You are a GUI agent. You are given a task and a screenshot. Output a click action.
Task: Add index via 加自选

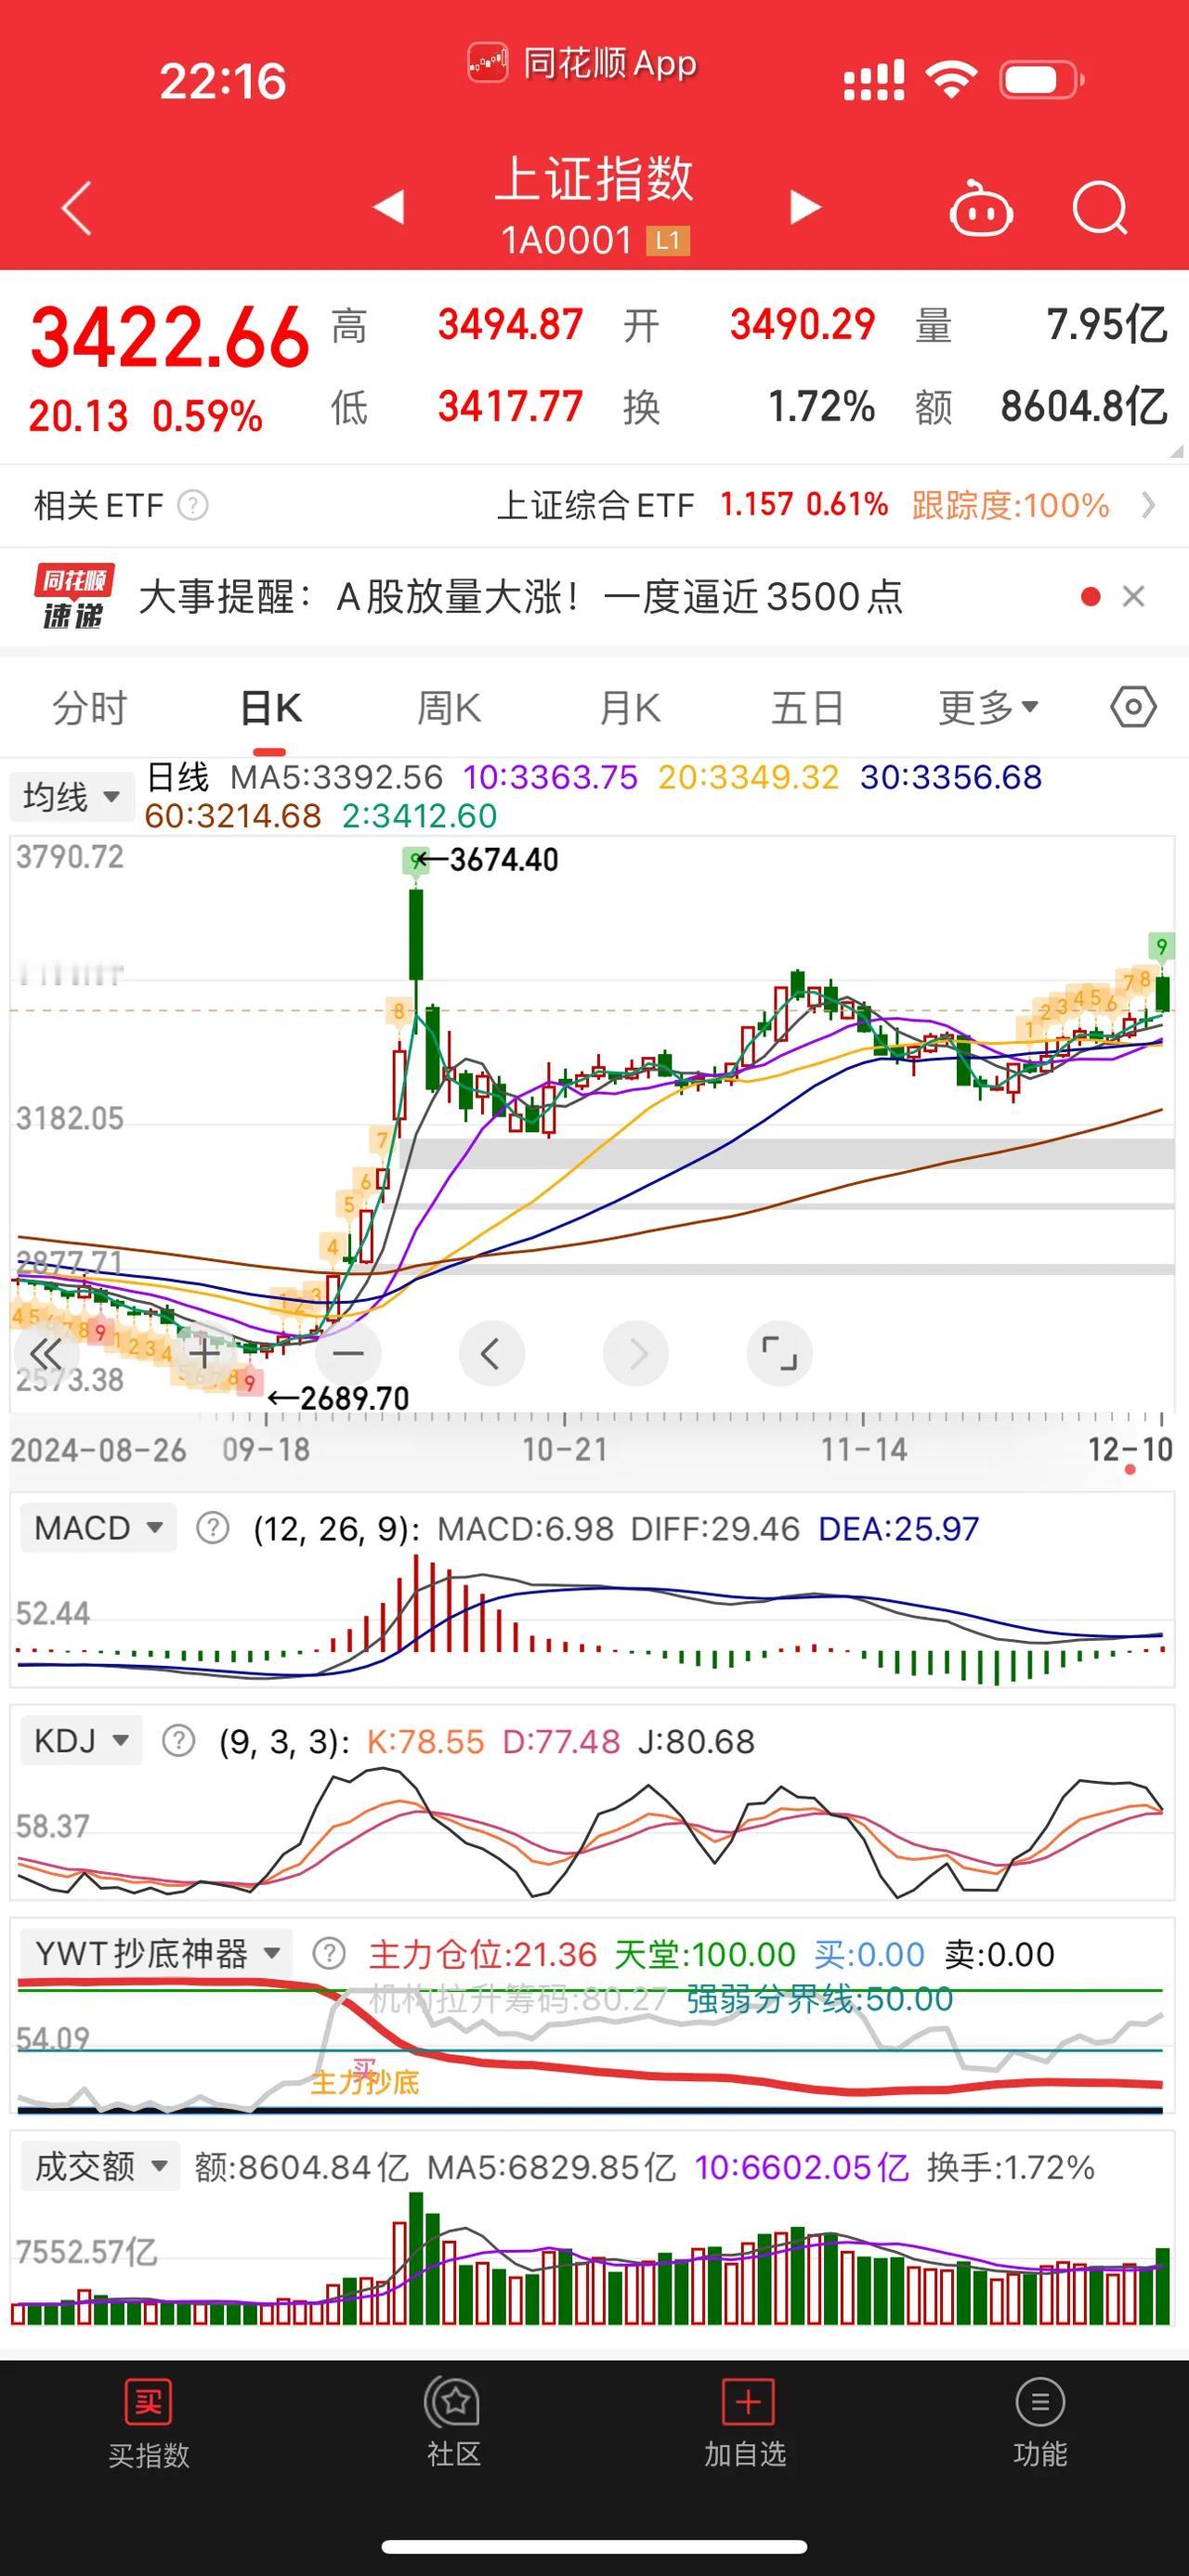(x=745, y=2424)
